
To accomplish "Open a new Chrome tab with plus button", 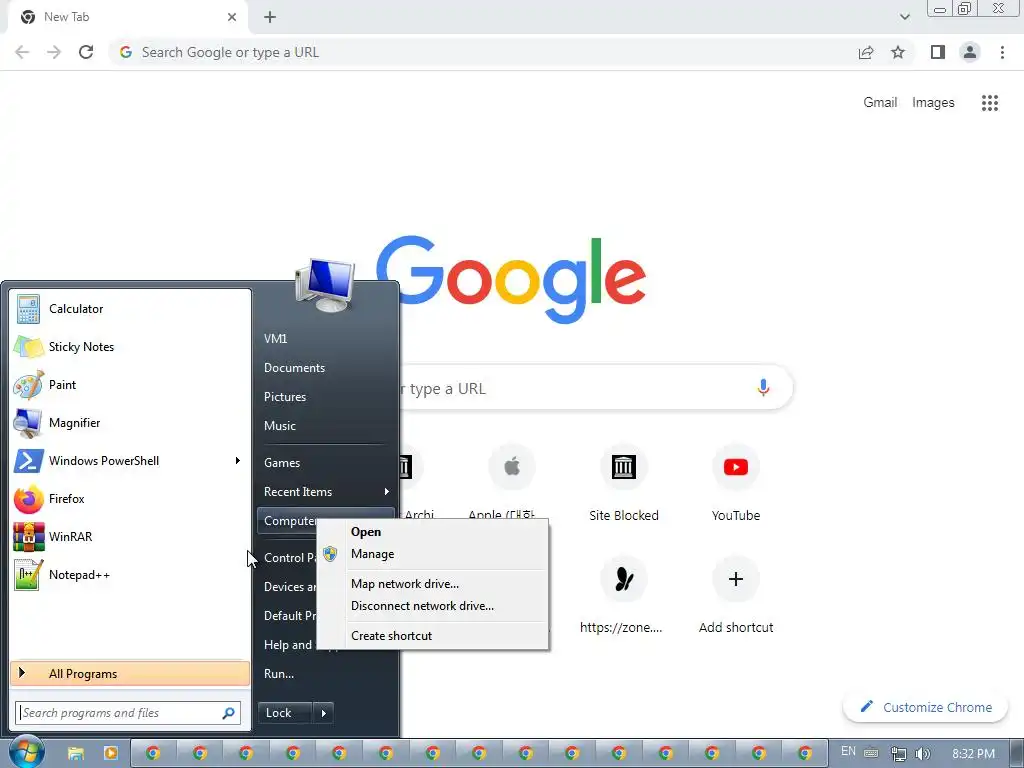I will point(270,17).
